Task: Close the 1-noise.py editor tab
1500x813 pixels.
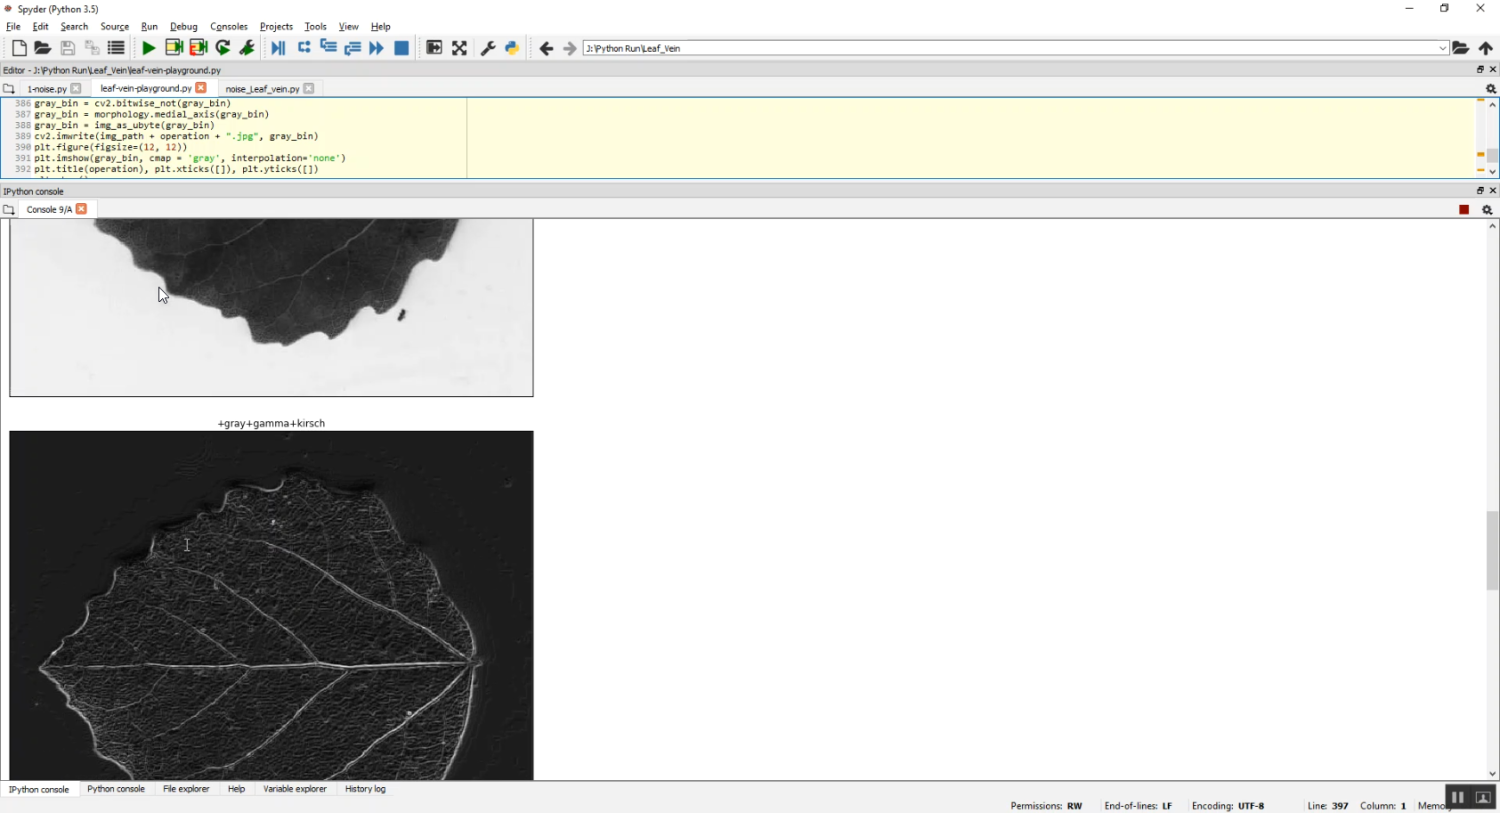Action: [x=76, y=89]
